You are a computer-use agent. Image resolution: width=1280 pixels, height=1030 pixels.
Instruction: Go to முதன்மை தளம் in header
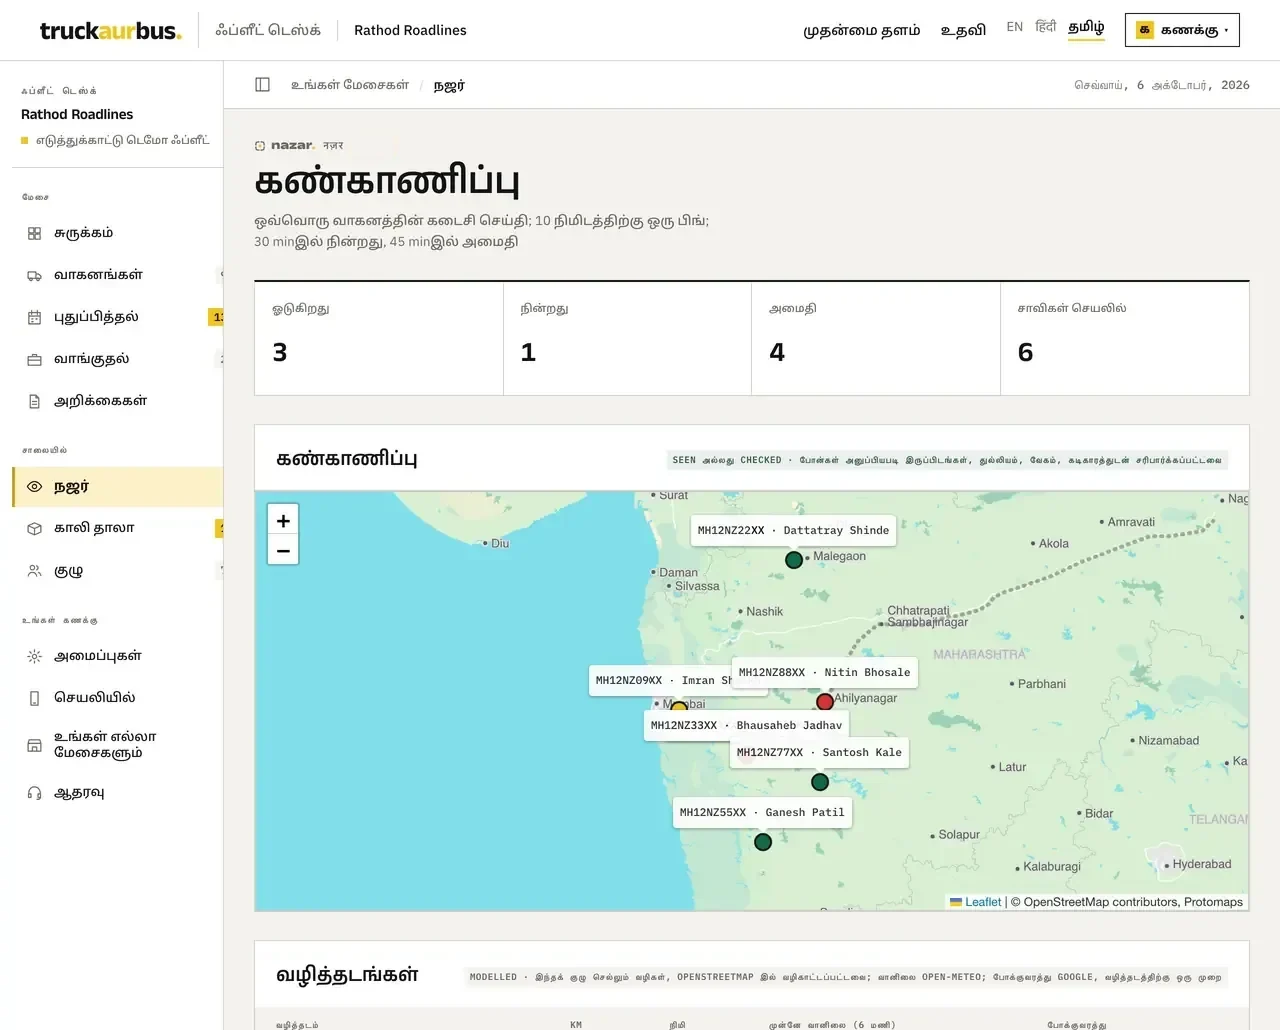[862, 31]
